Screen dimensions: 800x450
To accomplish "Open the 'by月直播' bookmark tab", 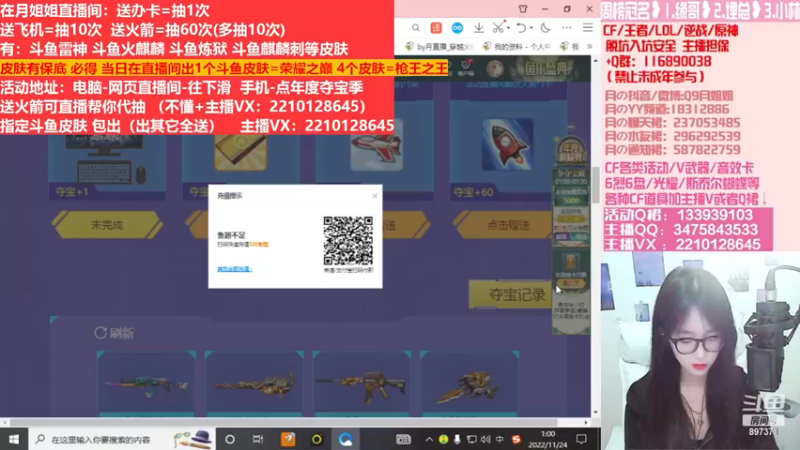I will 438,46.
